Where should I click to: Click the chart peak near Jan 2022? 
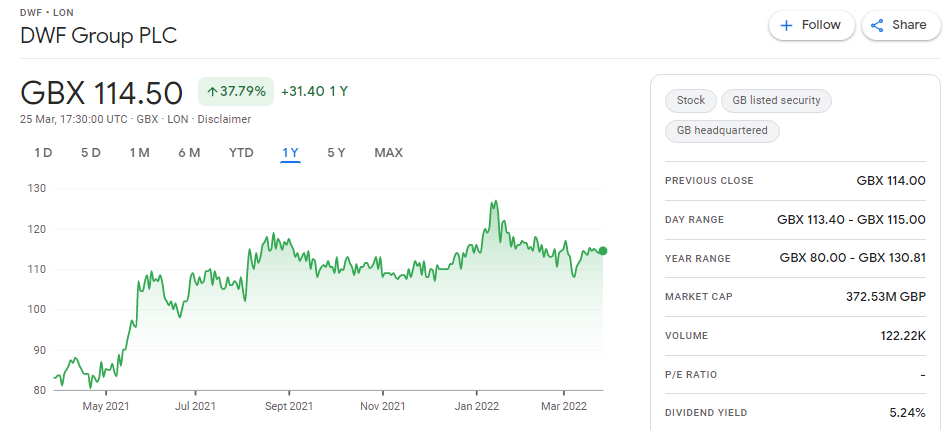coord(495,201)
